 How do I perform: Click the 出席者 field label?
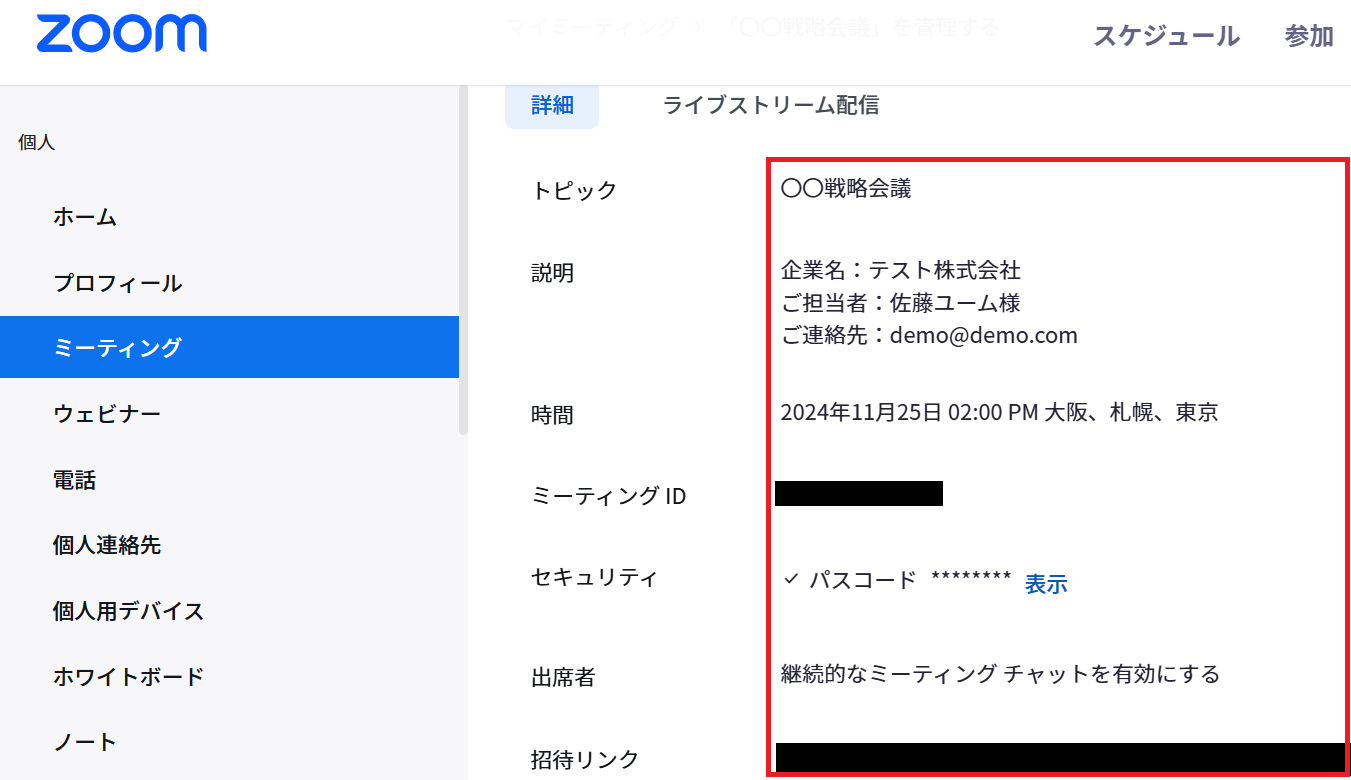coord(563,677)
